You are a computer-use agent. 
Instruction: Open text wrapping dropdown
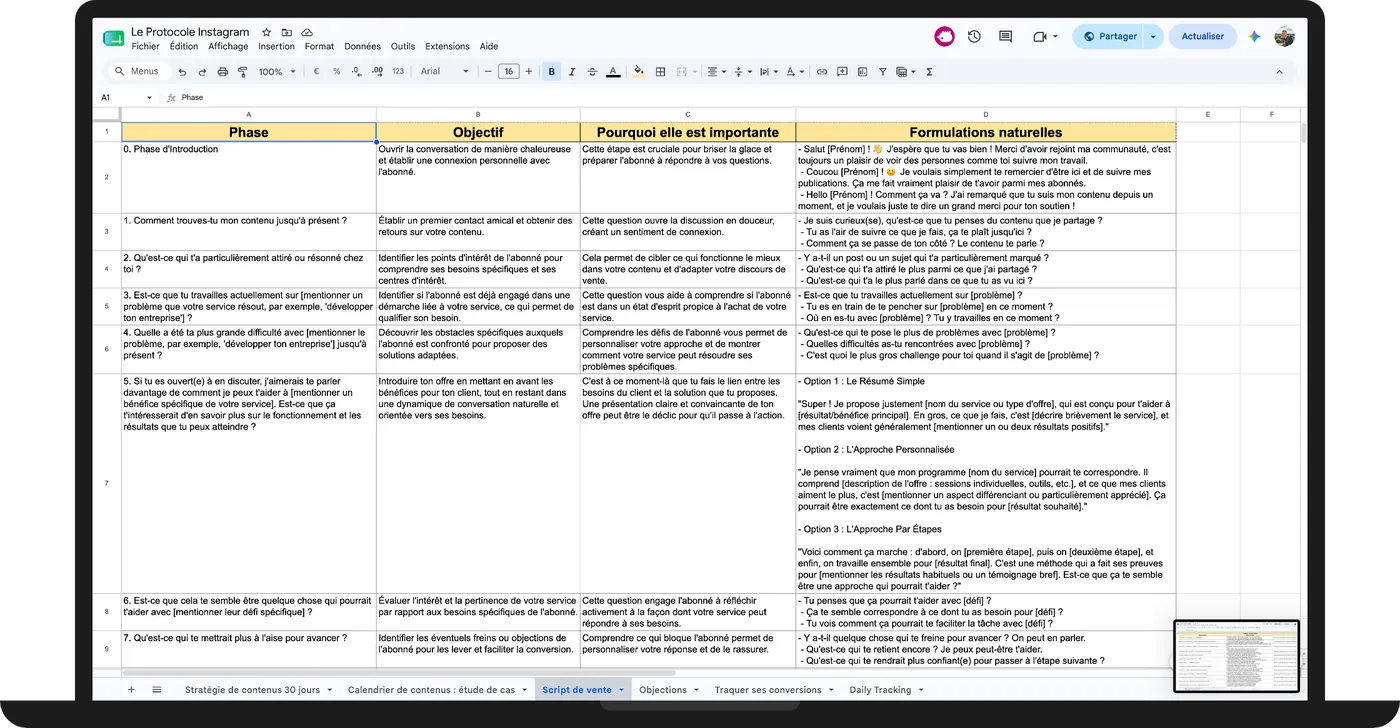[768, 72]
